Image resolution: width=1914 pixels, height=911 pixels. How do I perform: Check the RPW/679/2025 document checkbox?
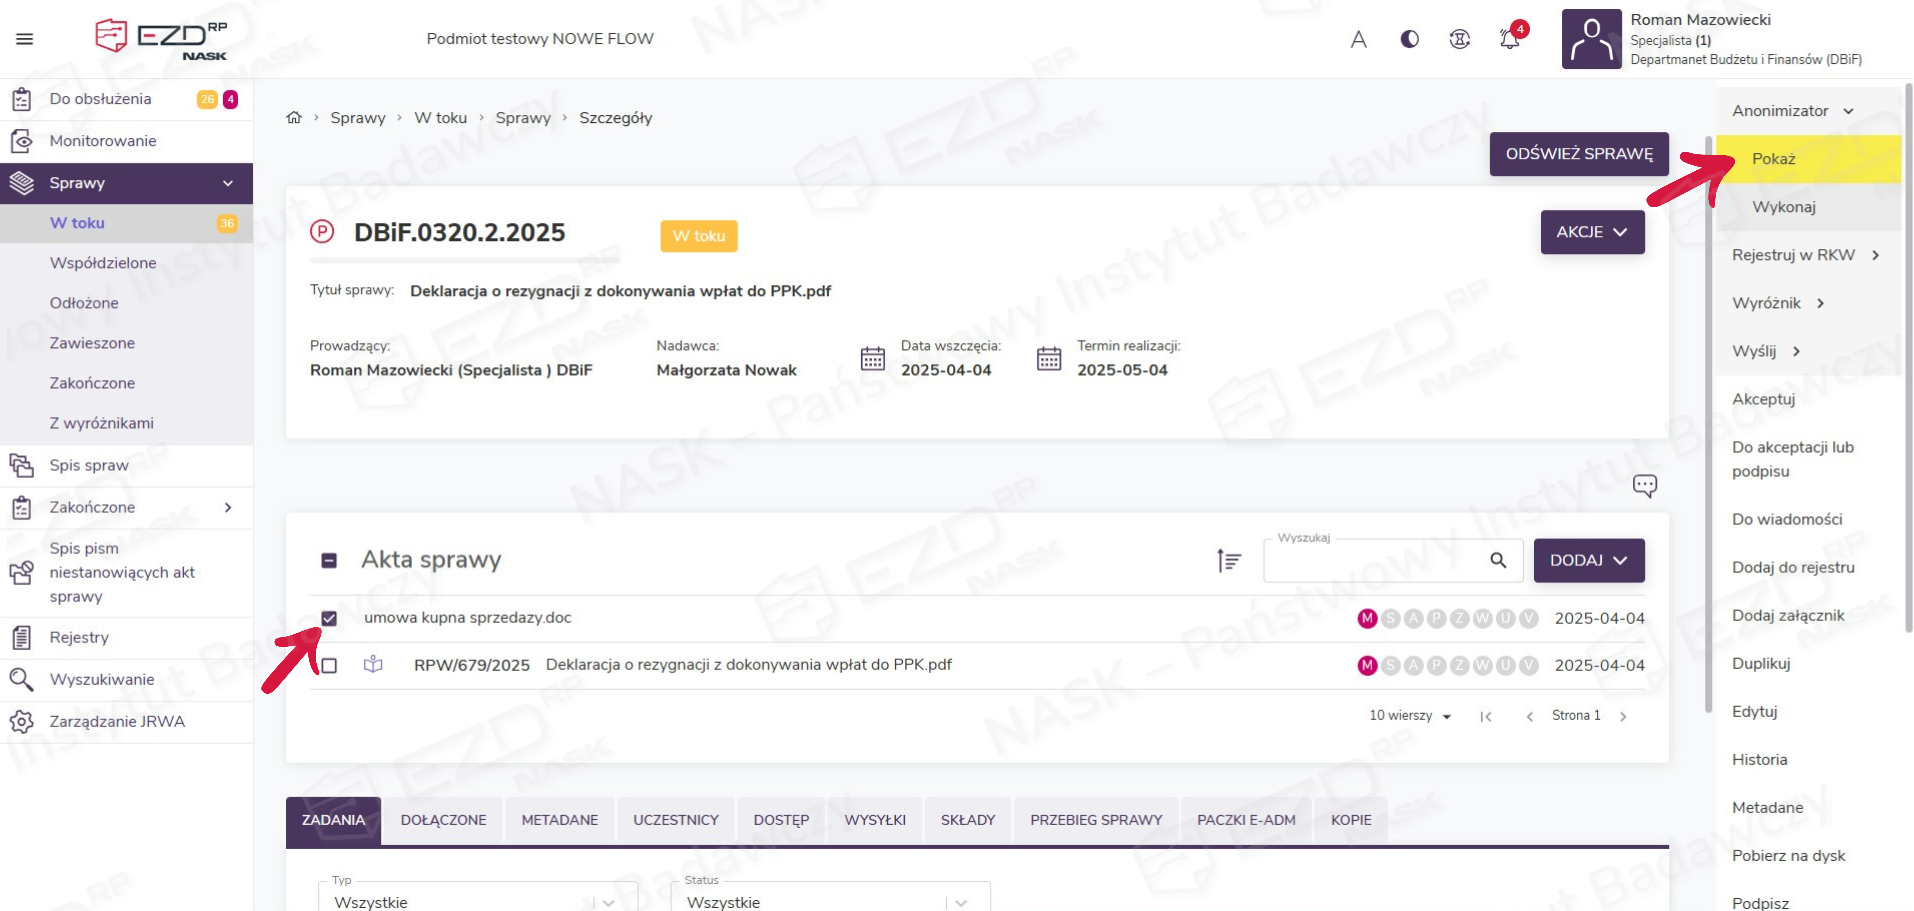329,666
